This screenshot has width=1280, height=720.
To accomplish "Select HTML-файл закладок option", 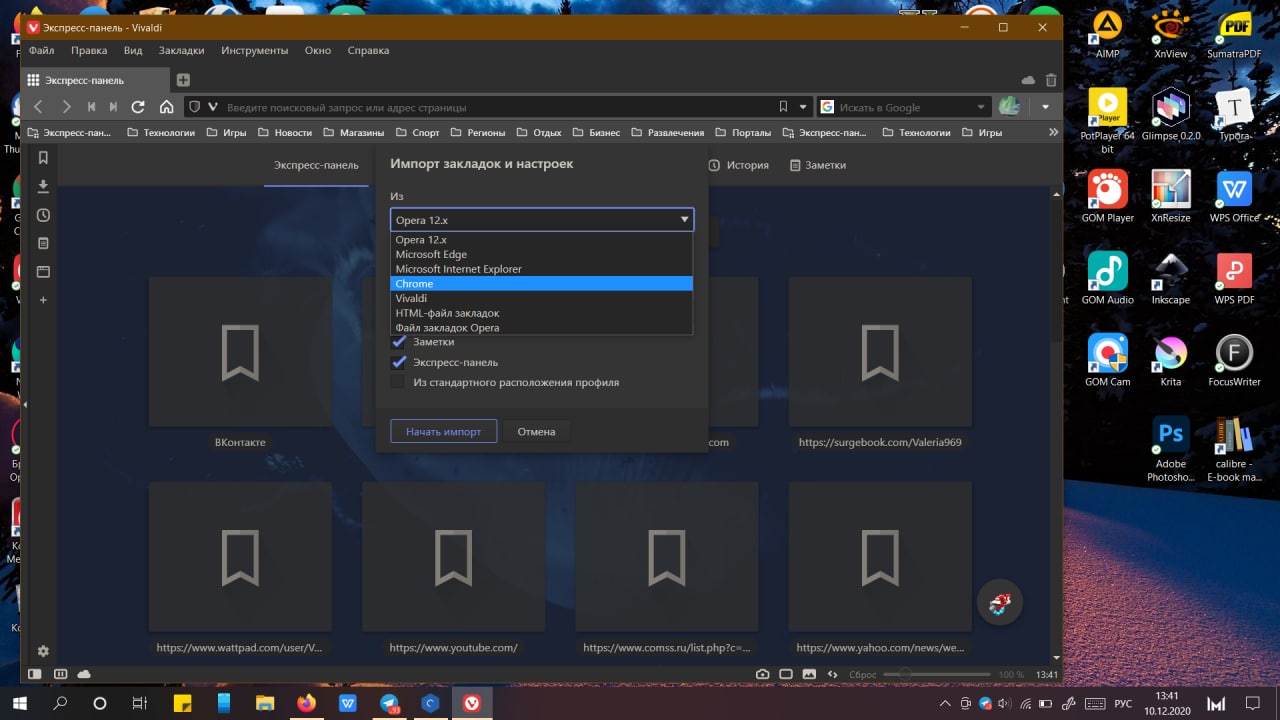I will coord(541,313).
